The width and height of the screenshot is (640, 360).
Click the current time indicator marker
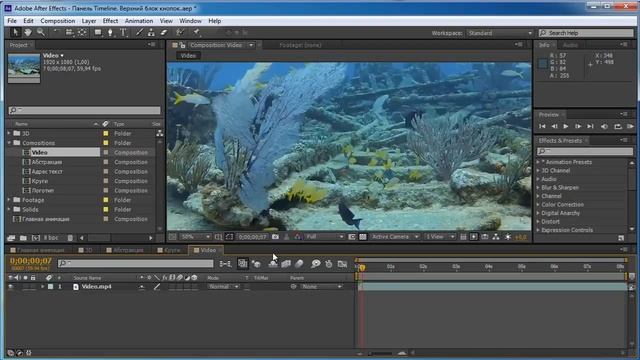coord(362,268)
